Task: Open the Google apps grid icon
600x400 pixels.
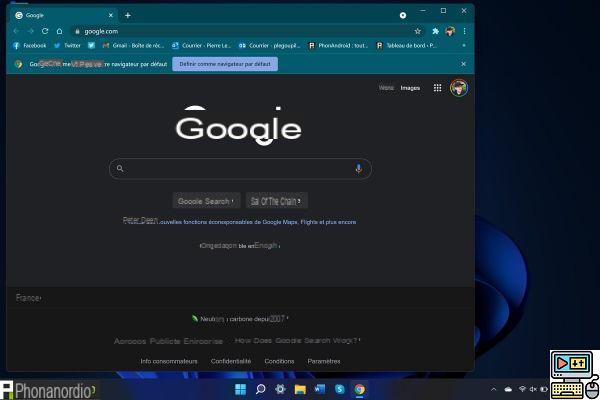Action: (x=437, y=88)
